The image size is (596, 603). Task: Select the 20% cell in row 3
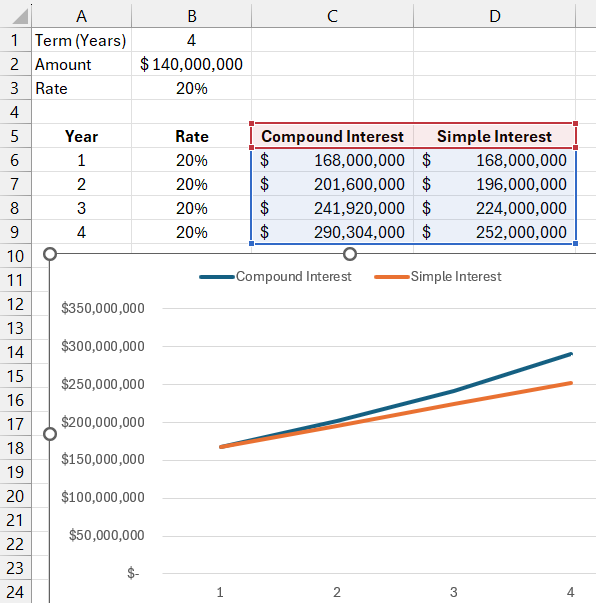click(191, 88)
